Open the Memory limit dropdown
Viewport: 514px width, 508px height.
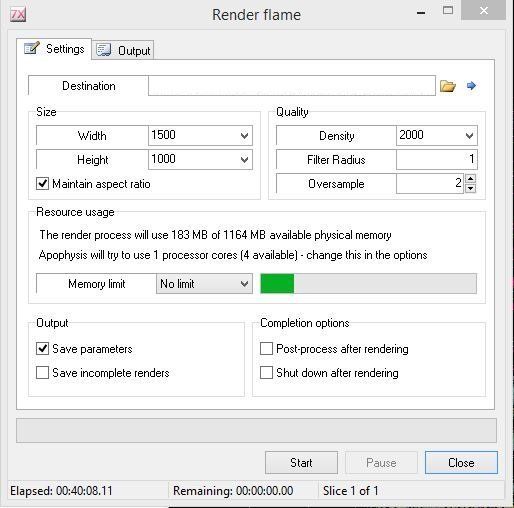coord(204,284)
